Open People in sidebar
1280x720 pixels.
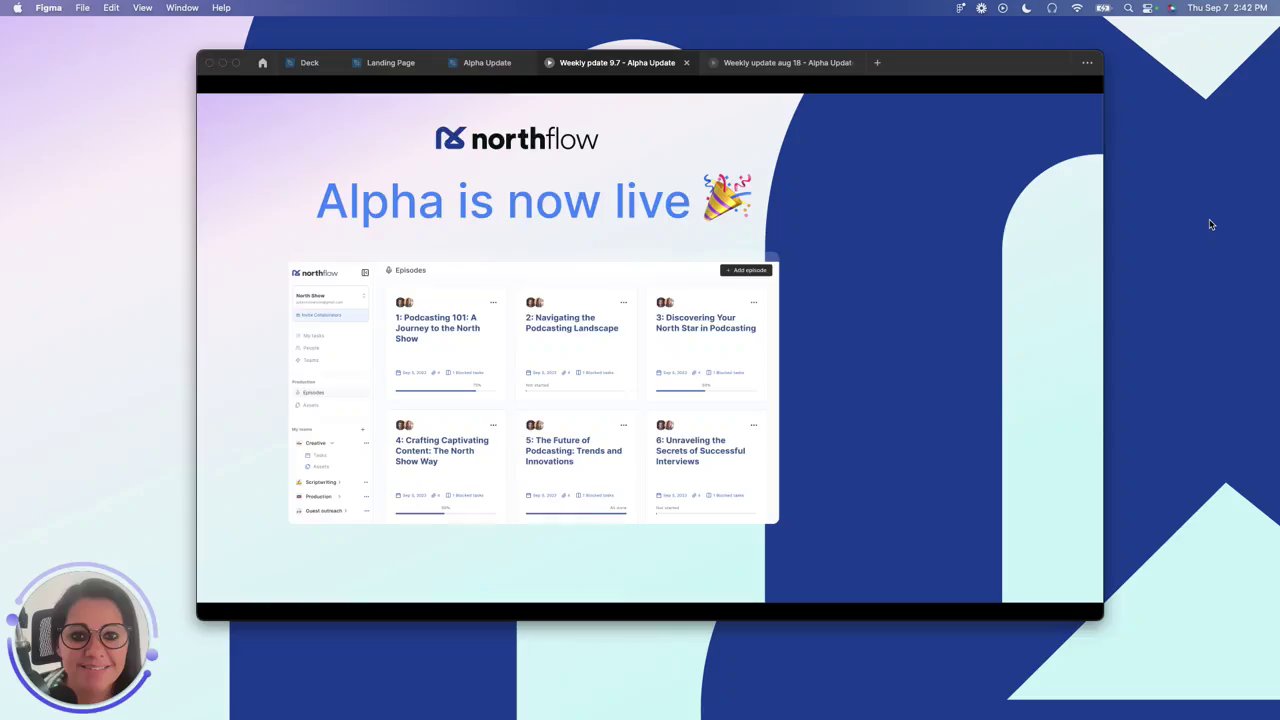tap(308, 348)
